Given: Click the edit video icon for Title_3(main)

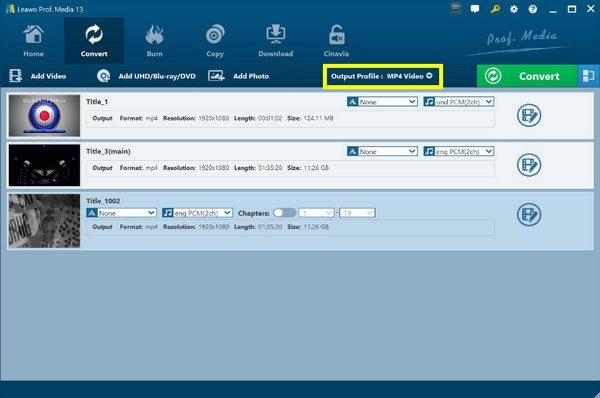Looking at the screenshot, I should (x=529, y=165).
